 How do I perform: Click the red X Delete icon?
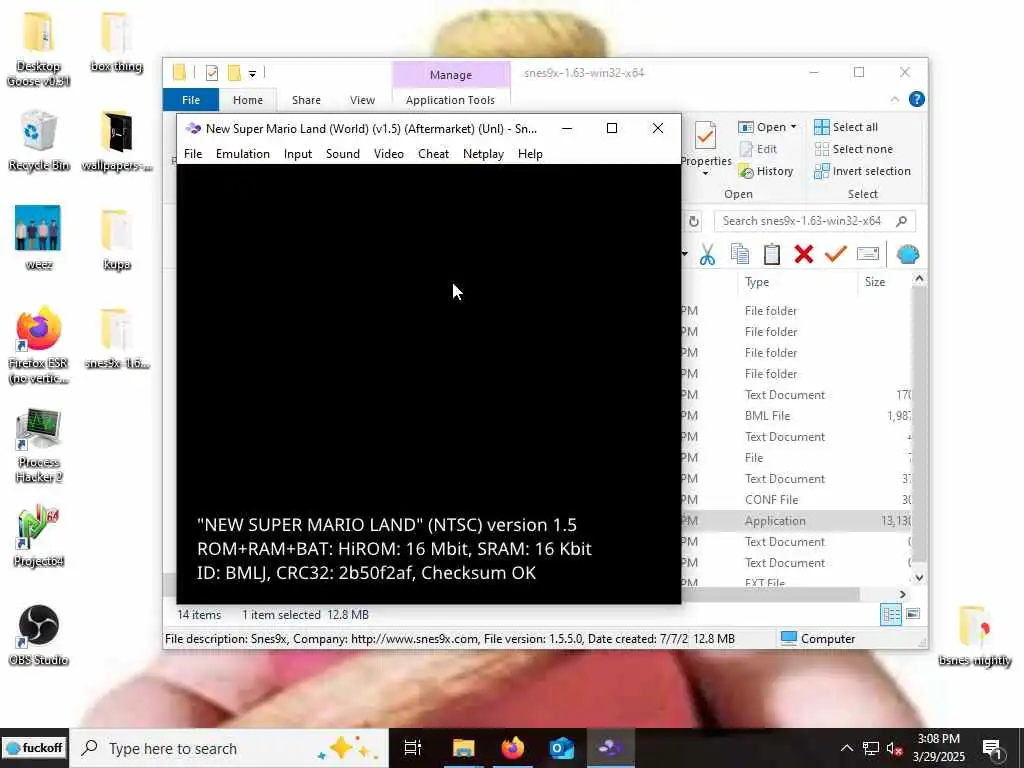point(804,254)
